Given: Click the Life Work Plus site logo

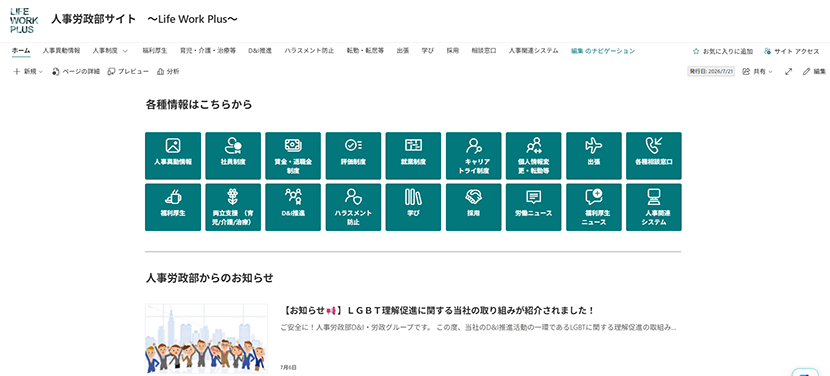Looking at the screenshot, I should [x=24, y=20].
